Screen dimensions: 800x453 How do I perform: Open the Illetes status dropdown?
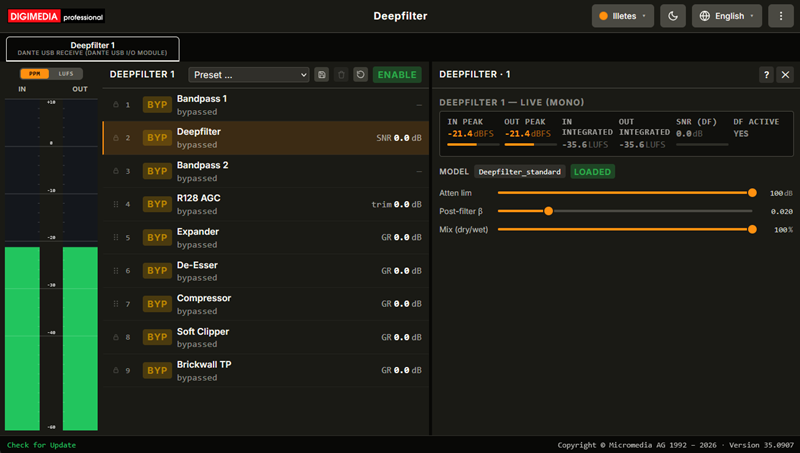point(622,16)
